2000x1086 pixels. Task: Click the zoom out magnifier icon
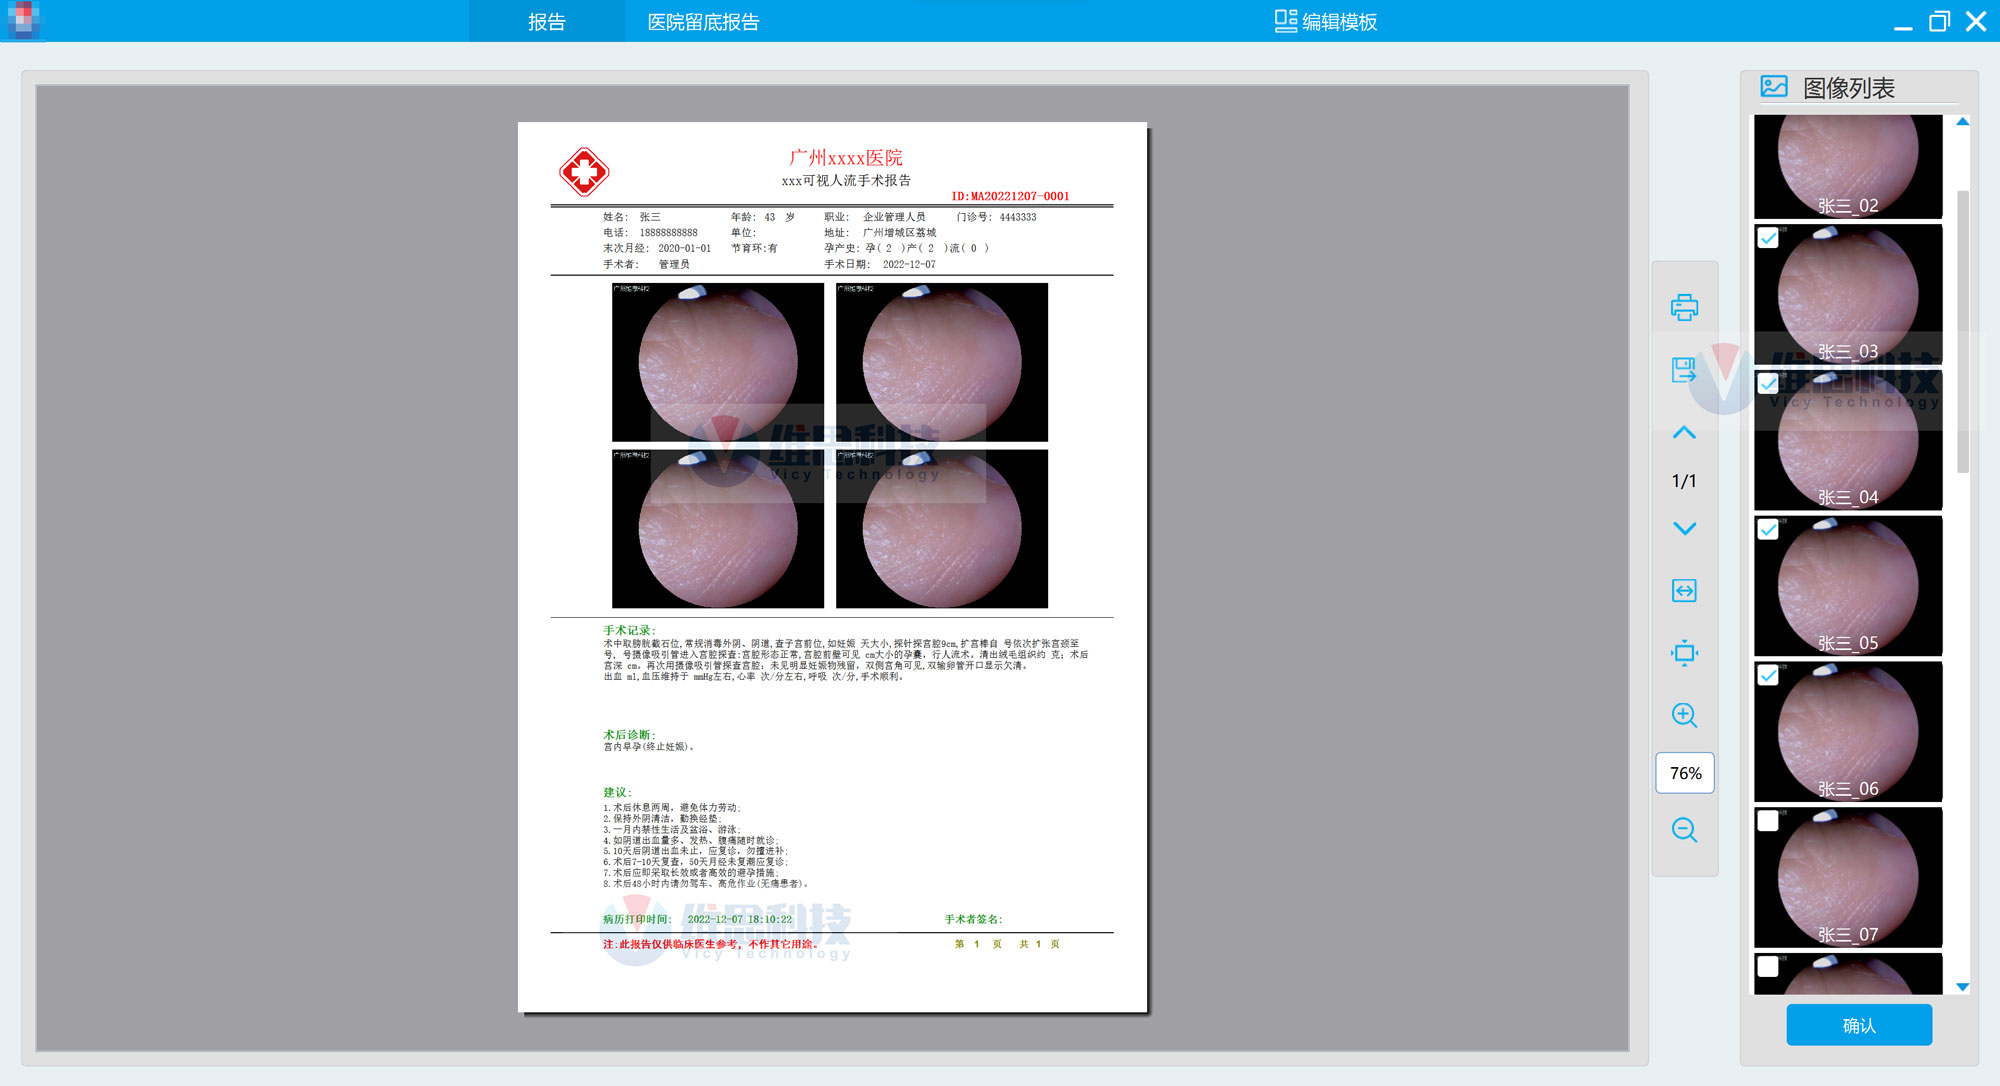pyautogui.click(x=1684, y=830)
